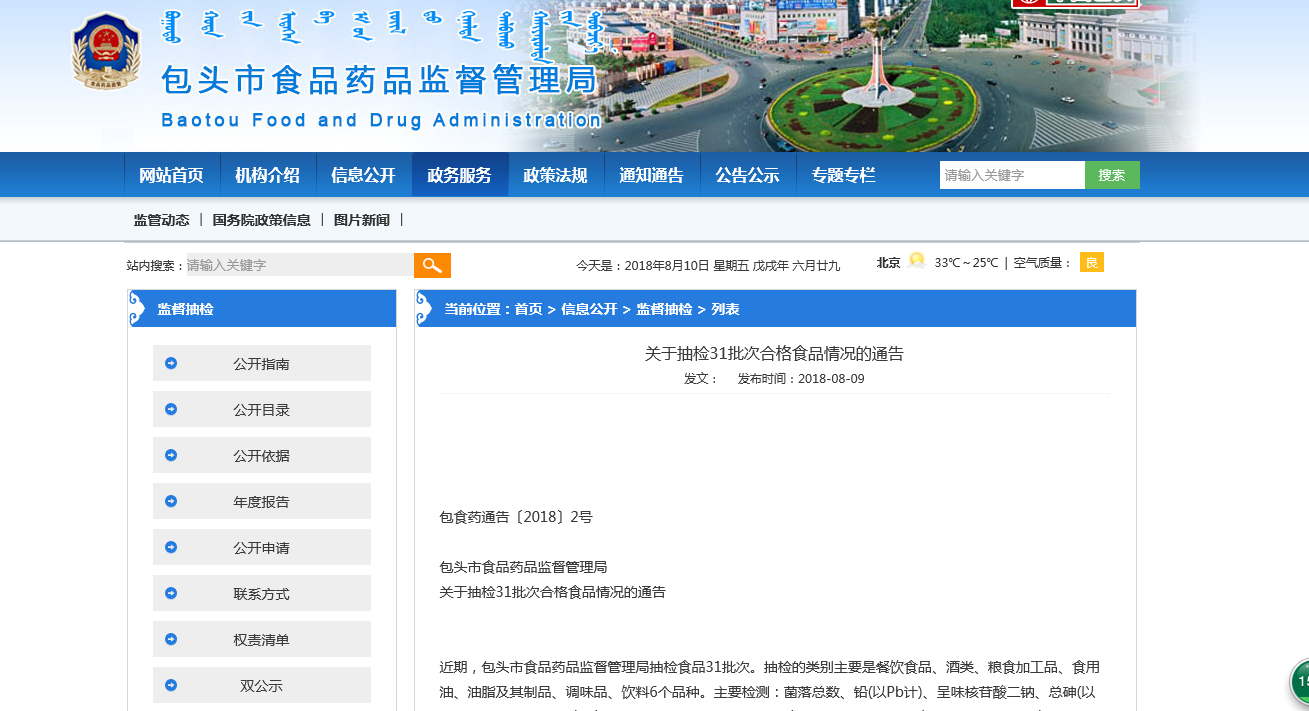Click the weather sun icon beside 北京
The height and width of the screenshot is (711, 1309).
click(x=917, y=262)
